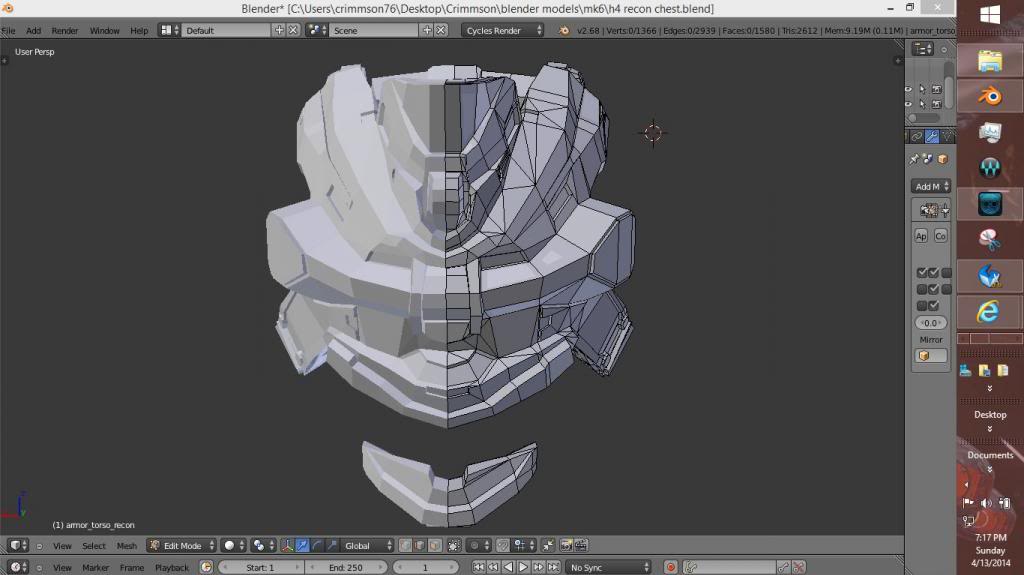Open the No Sync playback dropdown

[x=607, y=567]
